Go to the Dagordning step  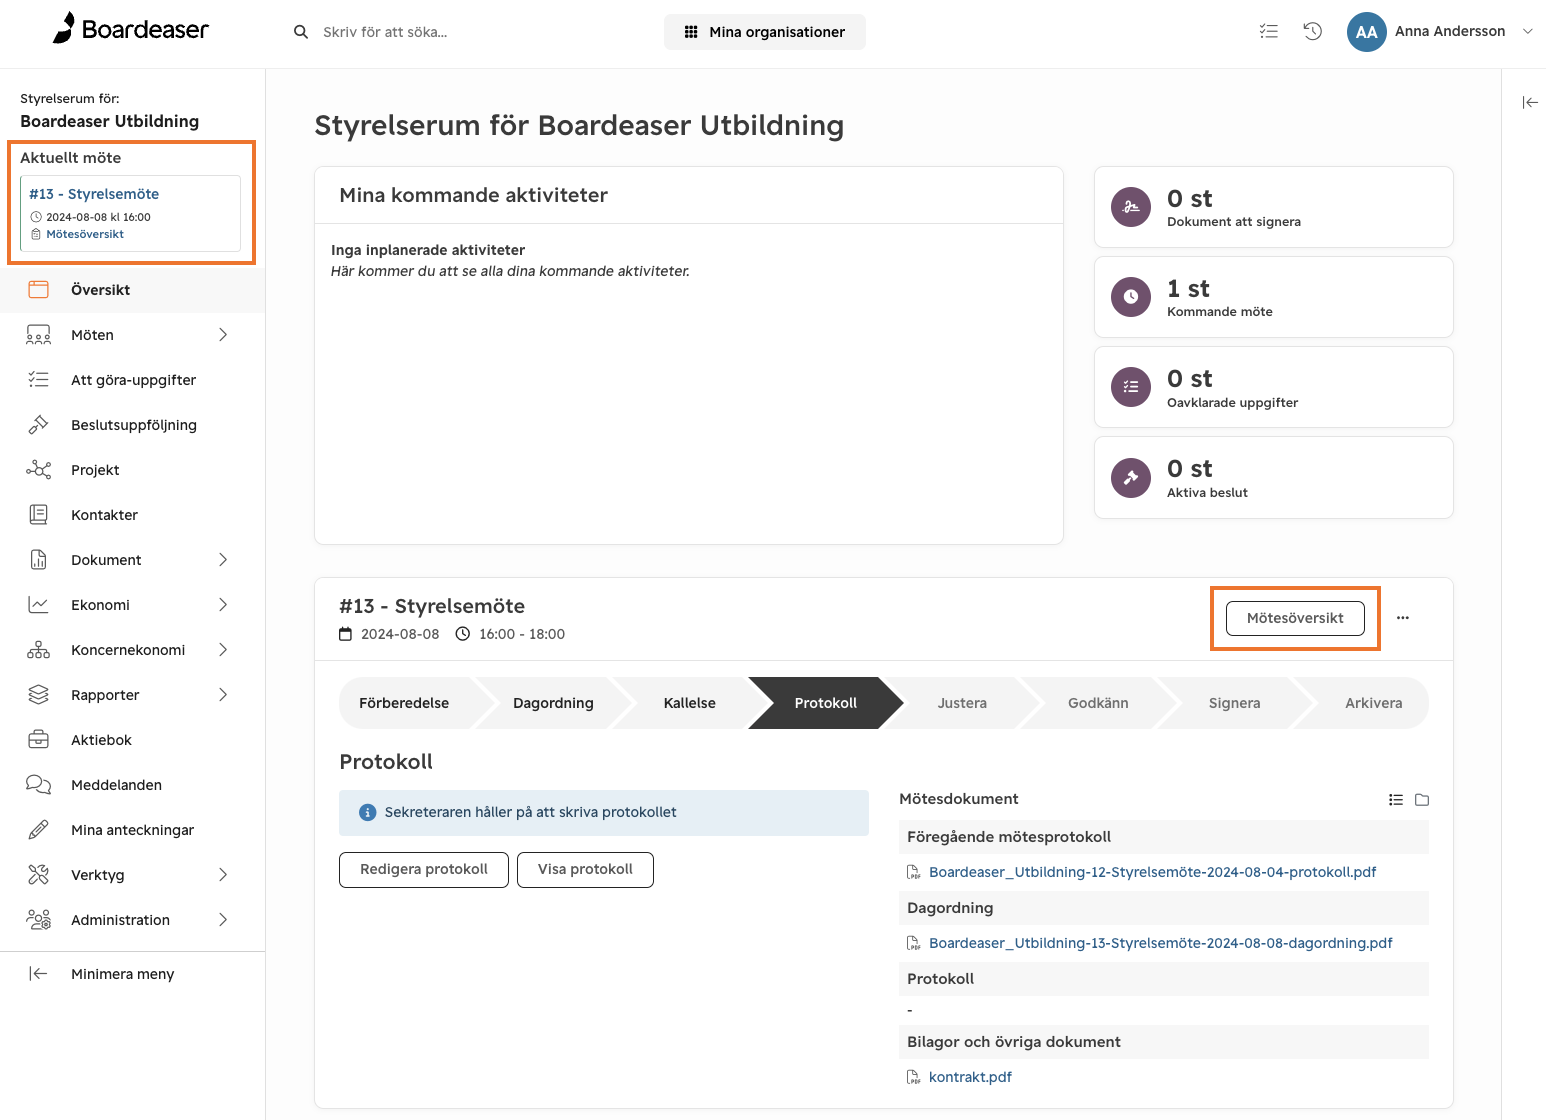click(x=553, y=703)
